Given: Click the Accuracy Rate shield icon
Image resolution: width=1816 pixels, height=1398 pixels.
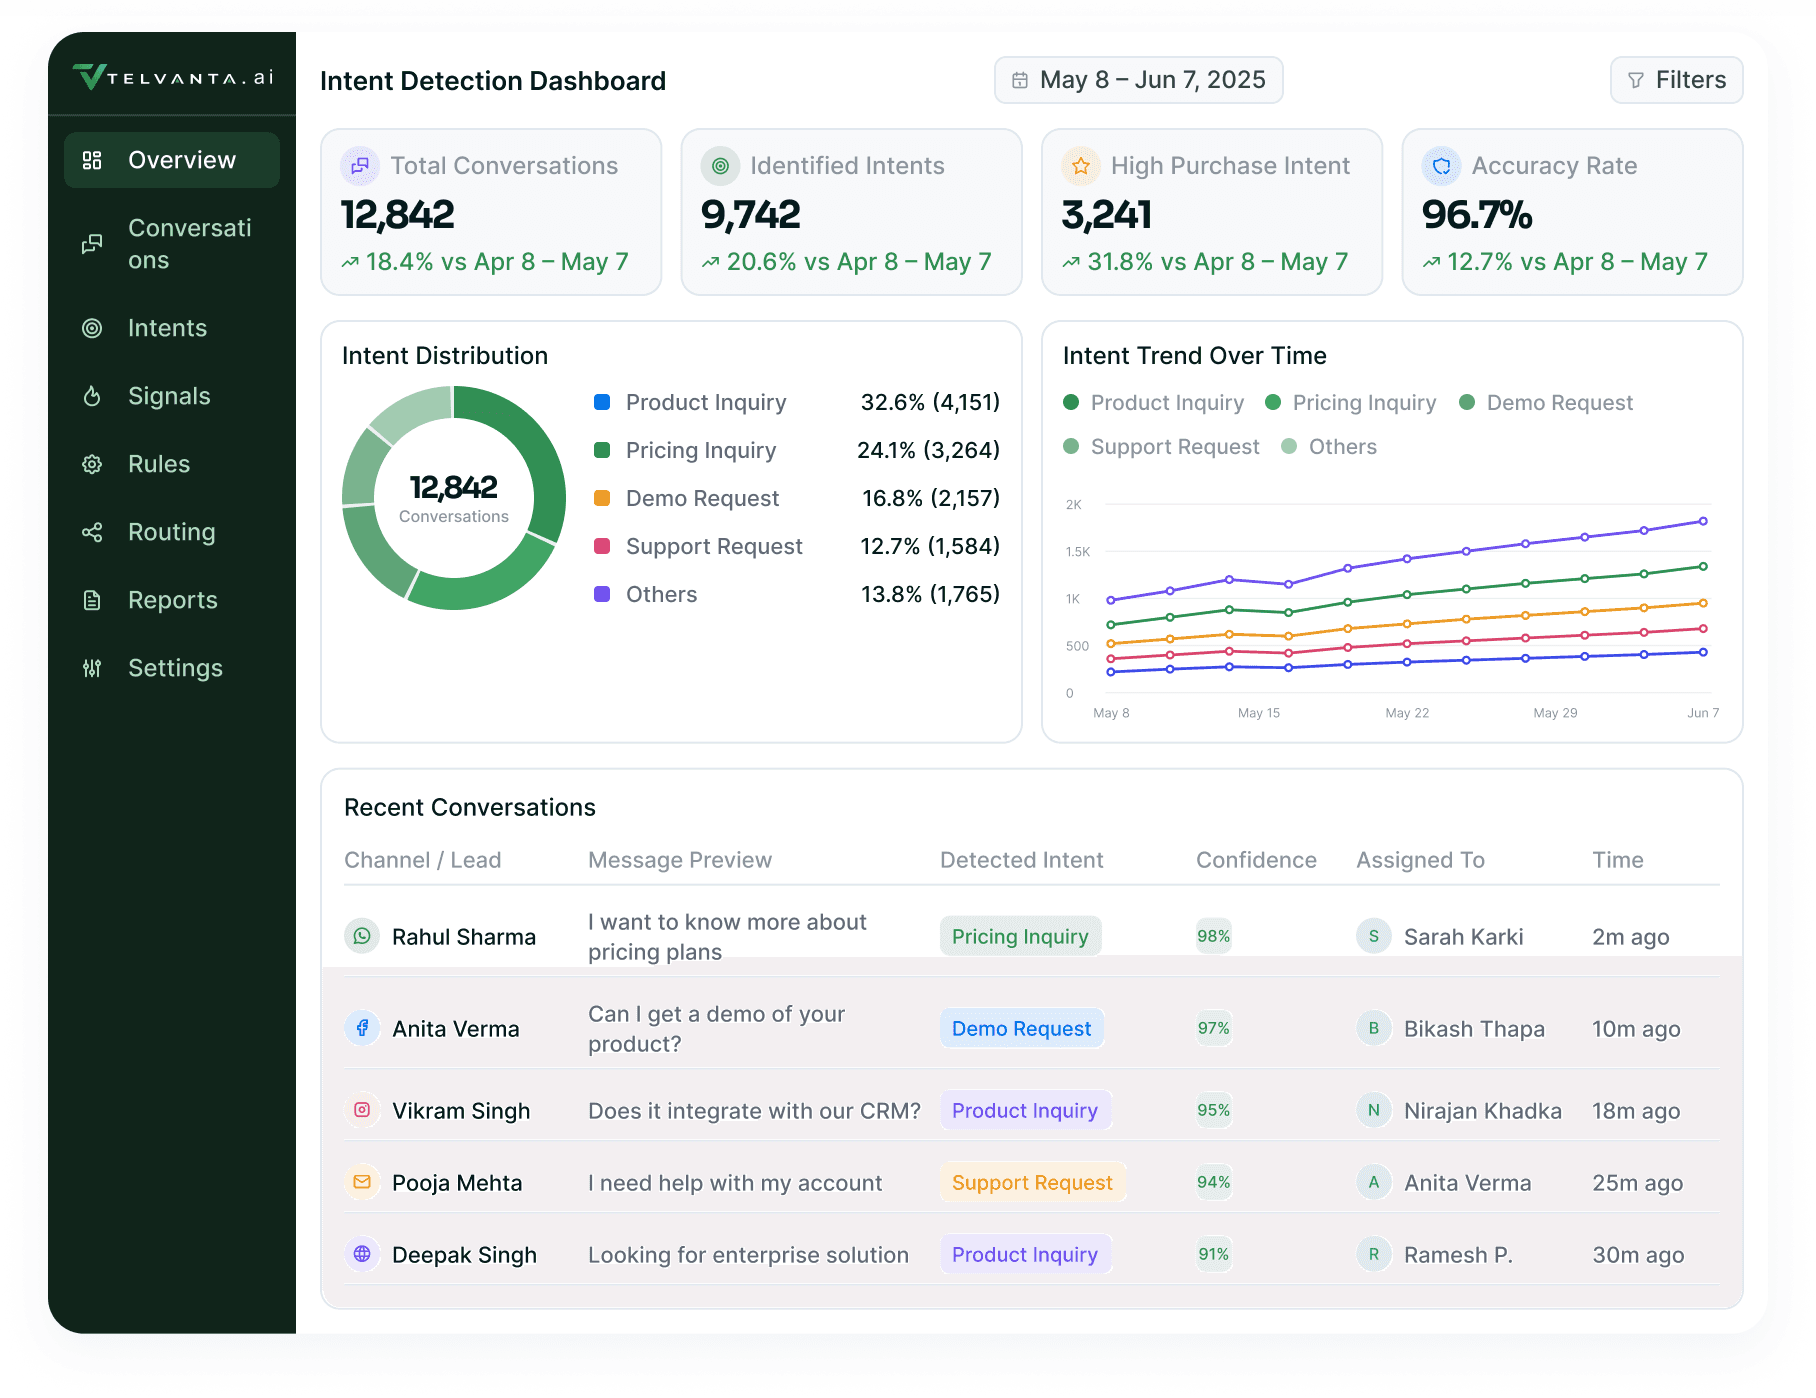Looking at the screenshot, I should tap(1441, 166).
